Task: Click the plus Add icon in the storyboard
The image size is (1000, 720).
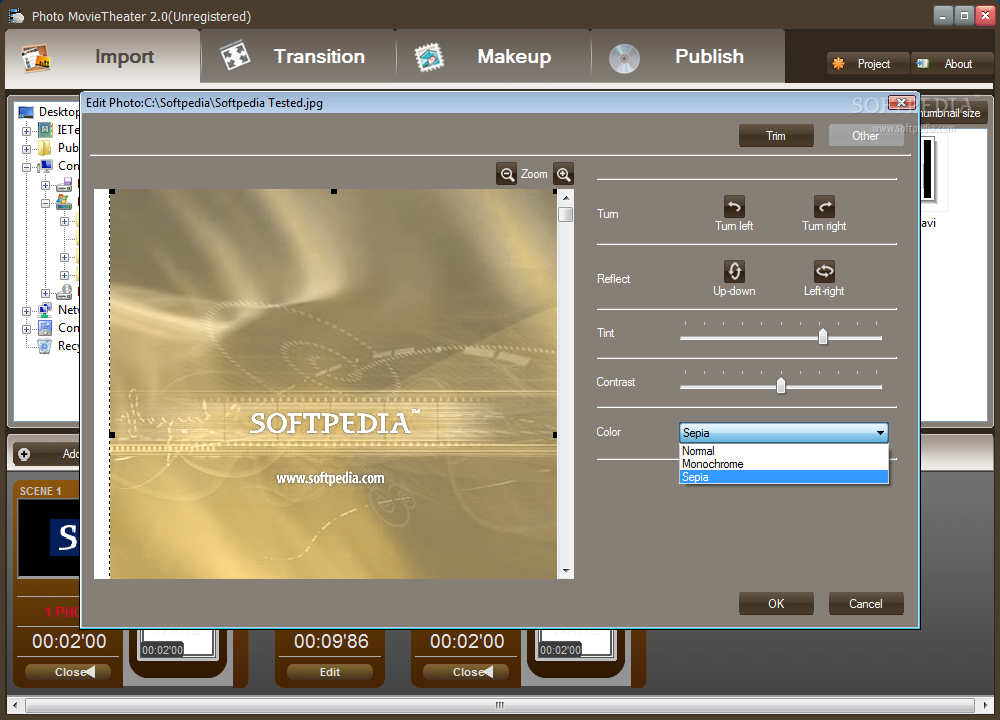Action: (x=24, y=454)
